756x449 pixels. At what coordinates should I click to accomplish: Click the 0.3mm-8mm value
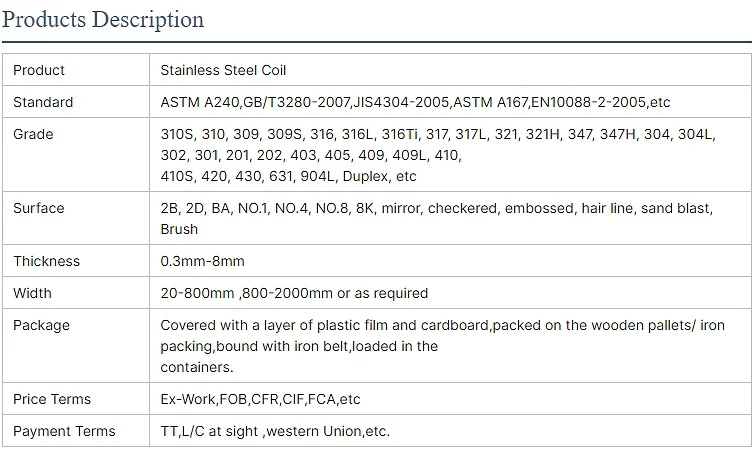(202, 261)
